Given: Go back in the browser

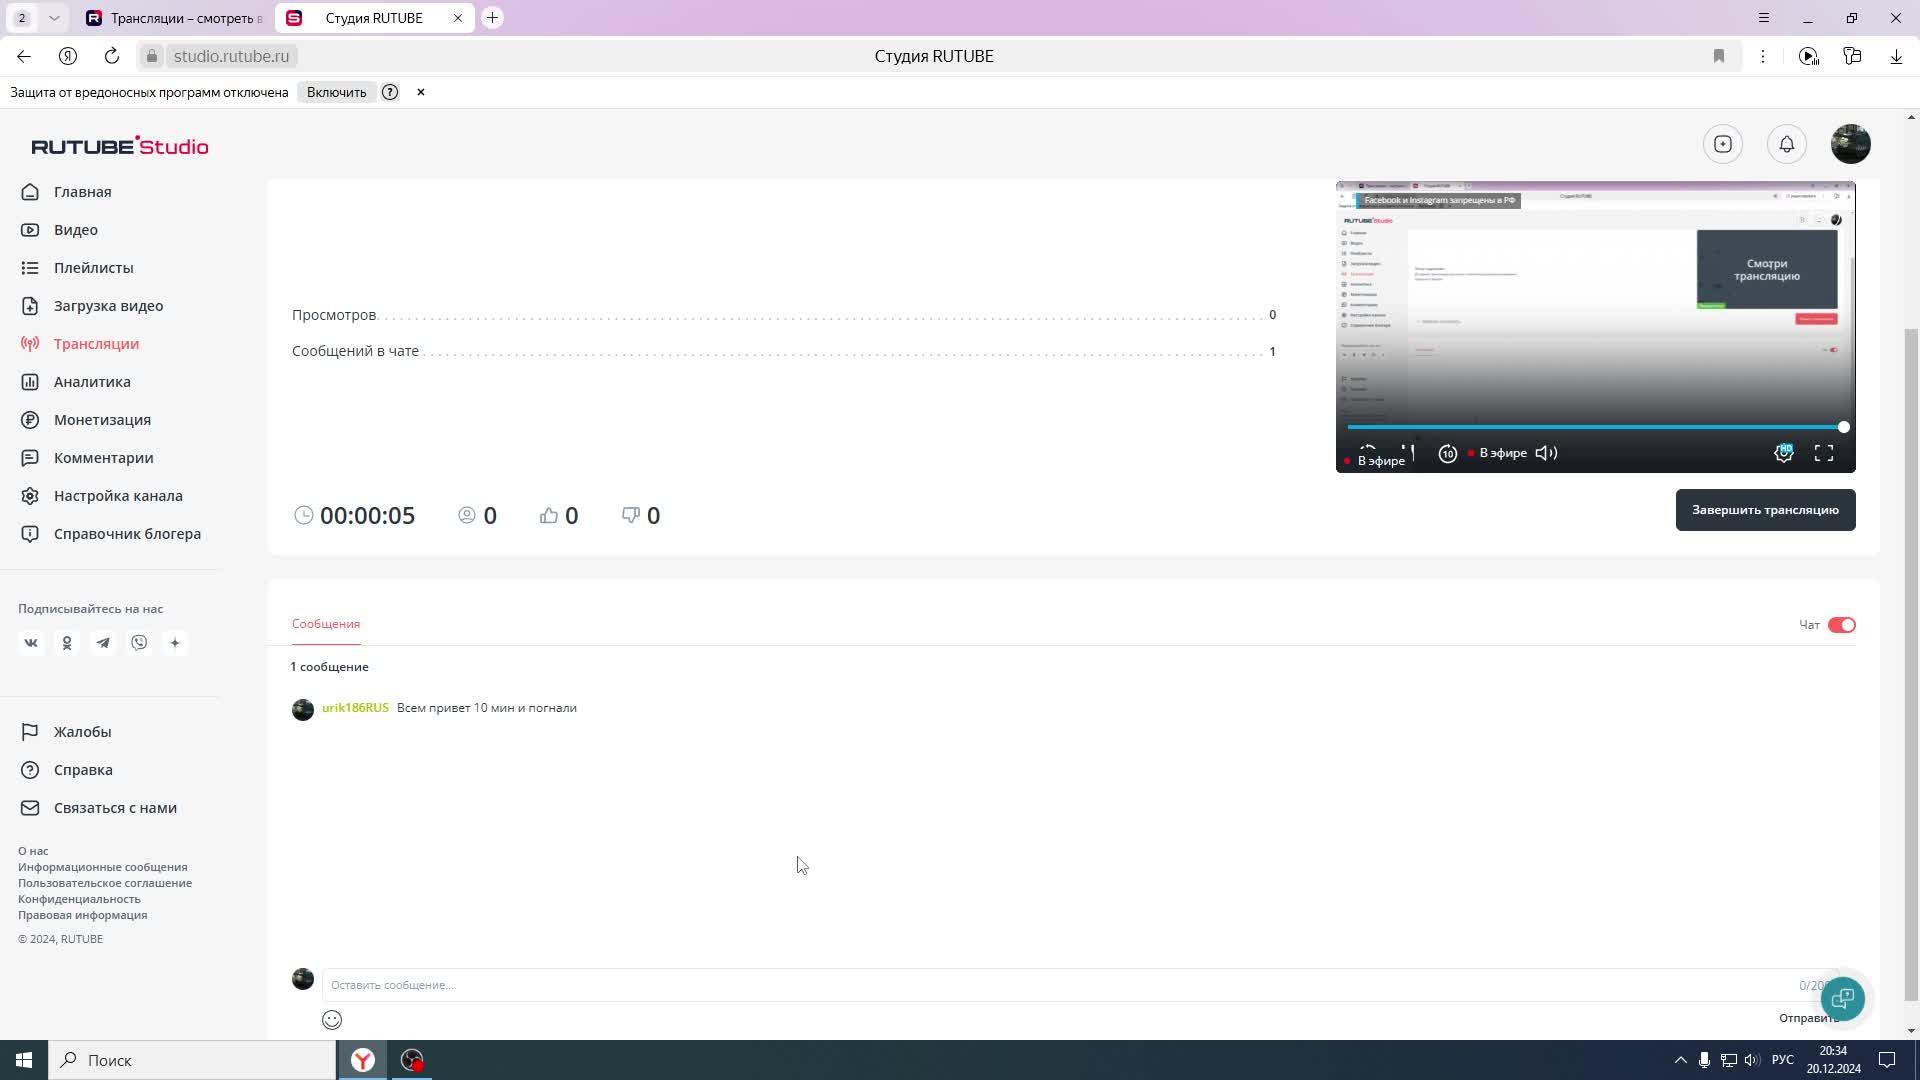Looking at the screenshot, I should click(x=24, y=56).
